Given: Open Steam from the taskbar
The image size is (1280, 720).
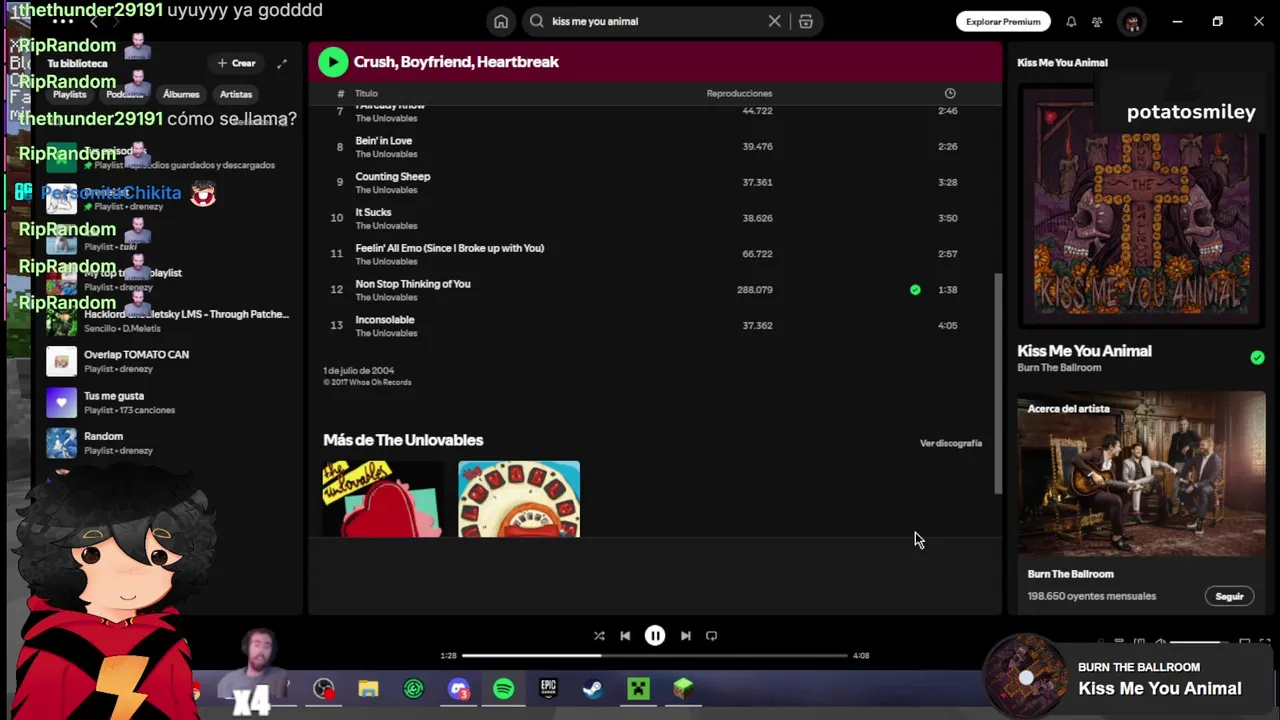Looking at the screenshot, I should pyautogui.click(x=593, y=689).
